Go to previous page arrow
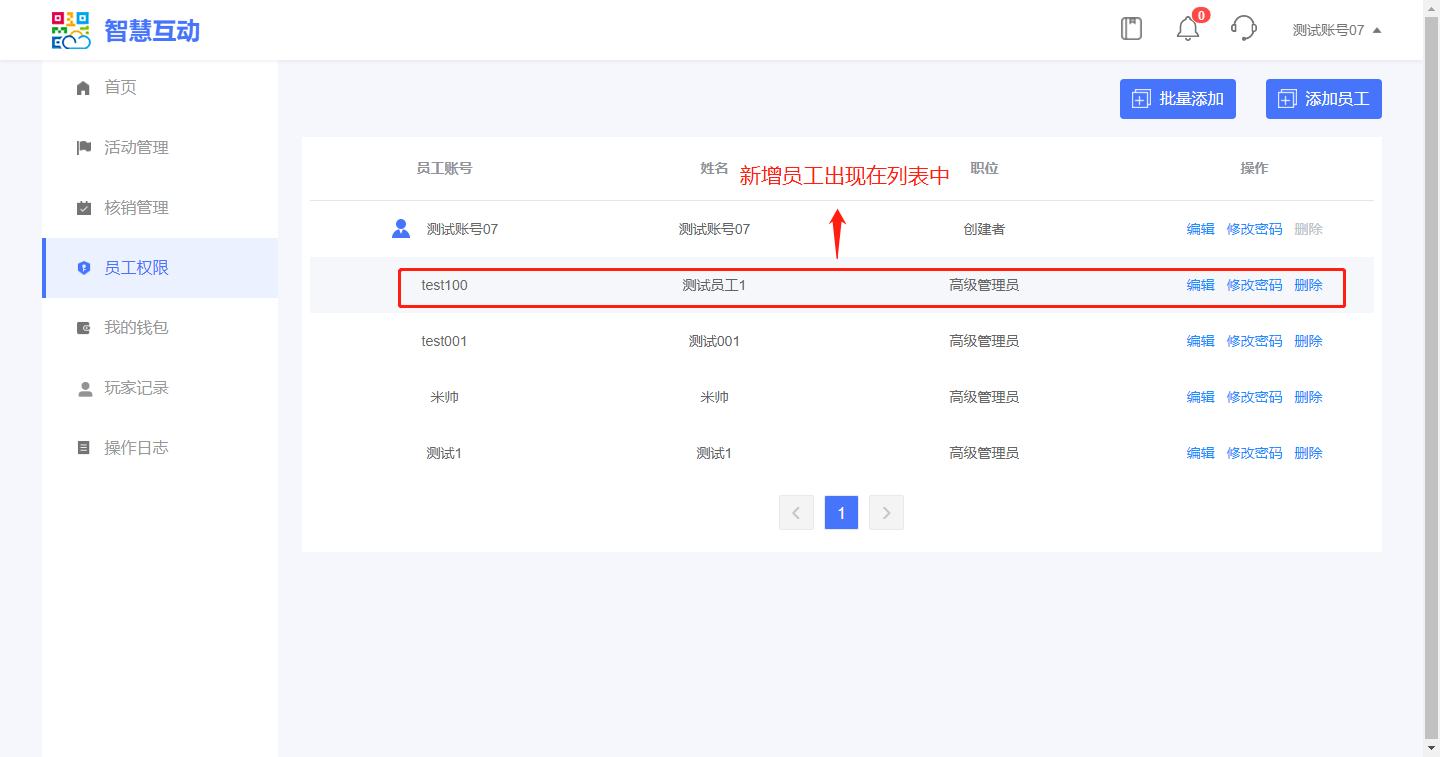This screenshot has height=757, width=1440. pyautogui.click(x=796, y=513)
